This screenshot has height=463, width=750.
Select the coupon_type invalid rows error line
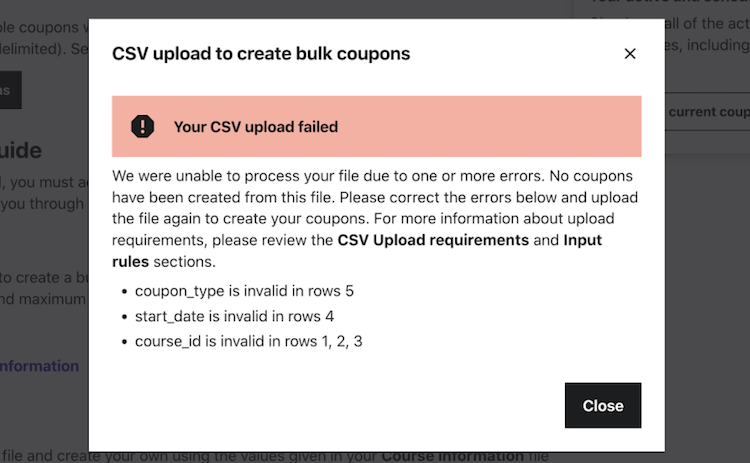point(244,292)
